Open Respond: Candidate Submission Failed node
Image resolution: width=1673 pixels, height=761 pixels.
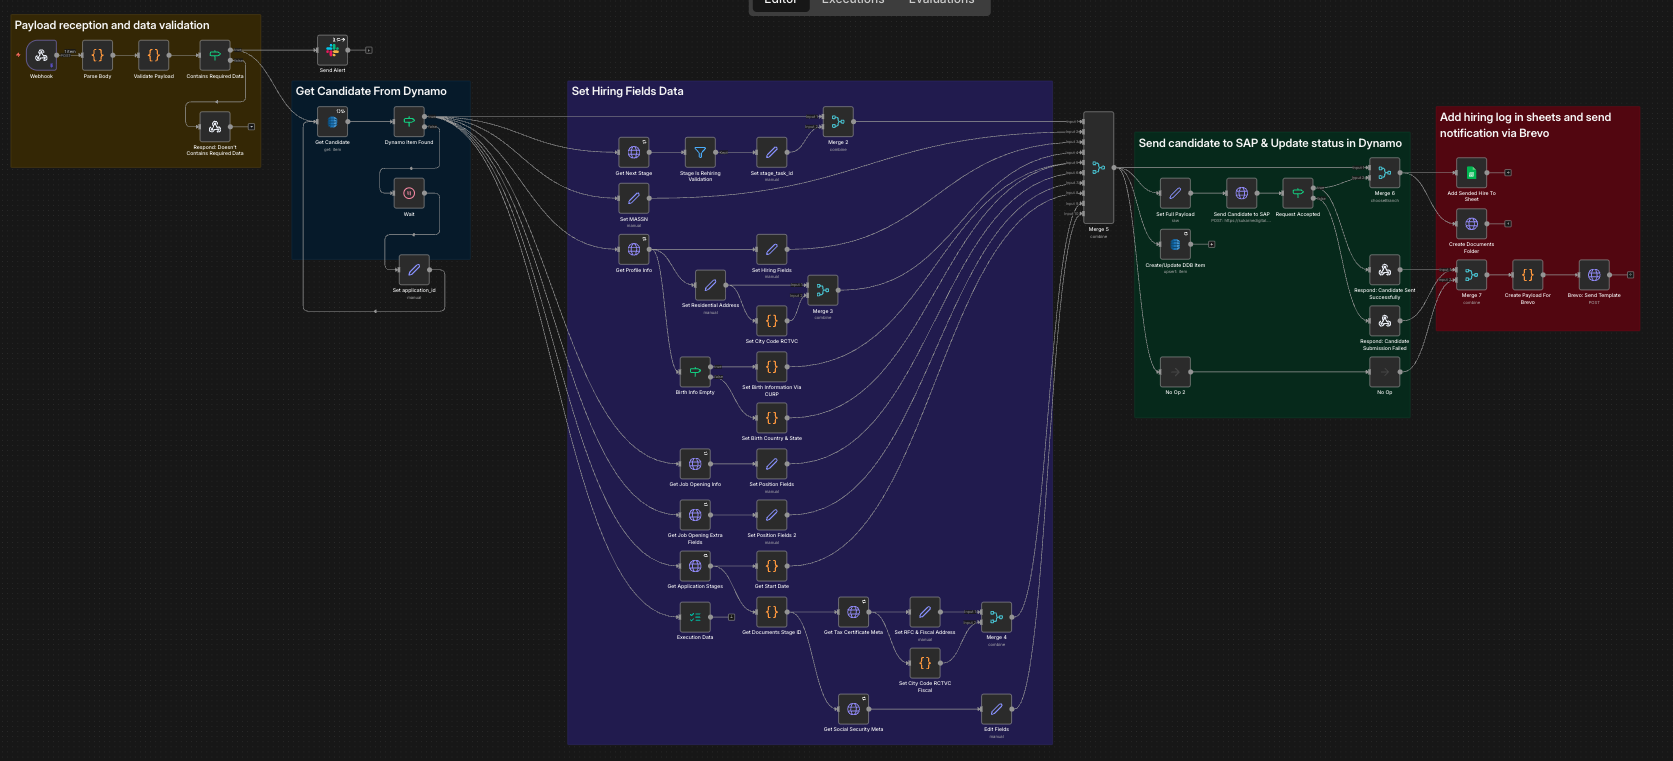(1384, 321)
